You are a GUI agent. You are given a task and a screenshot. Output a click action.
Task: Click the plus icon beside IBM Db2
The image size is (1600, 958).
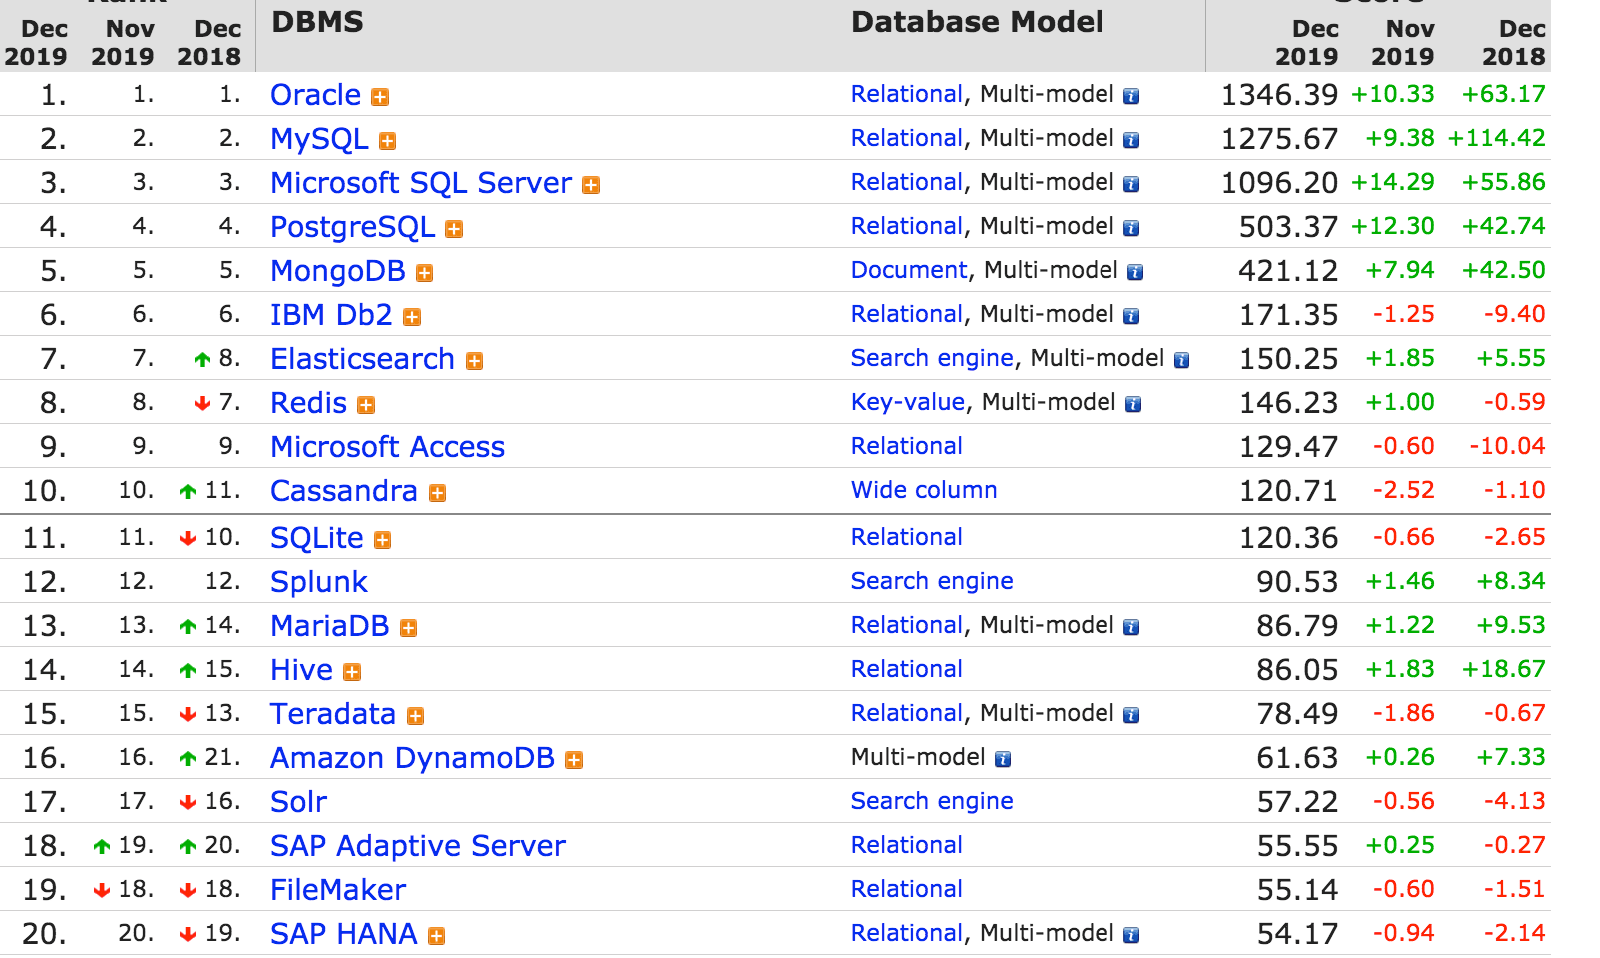(x=412, y=317)
